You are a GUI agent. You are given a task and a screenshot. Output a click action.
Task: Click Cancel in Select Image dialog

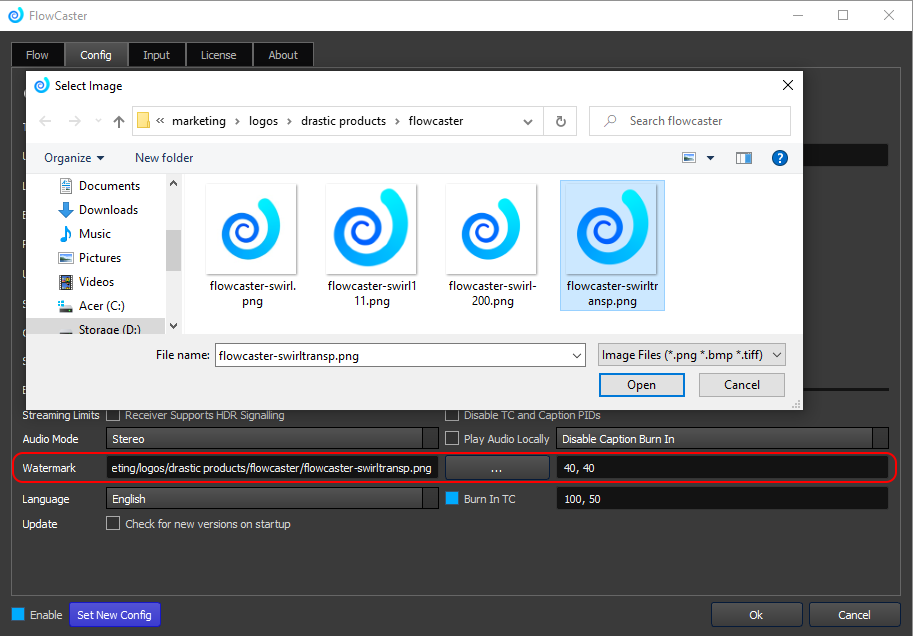[x=742, y=385]
